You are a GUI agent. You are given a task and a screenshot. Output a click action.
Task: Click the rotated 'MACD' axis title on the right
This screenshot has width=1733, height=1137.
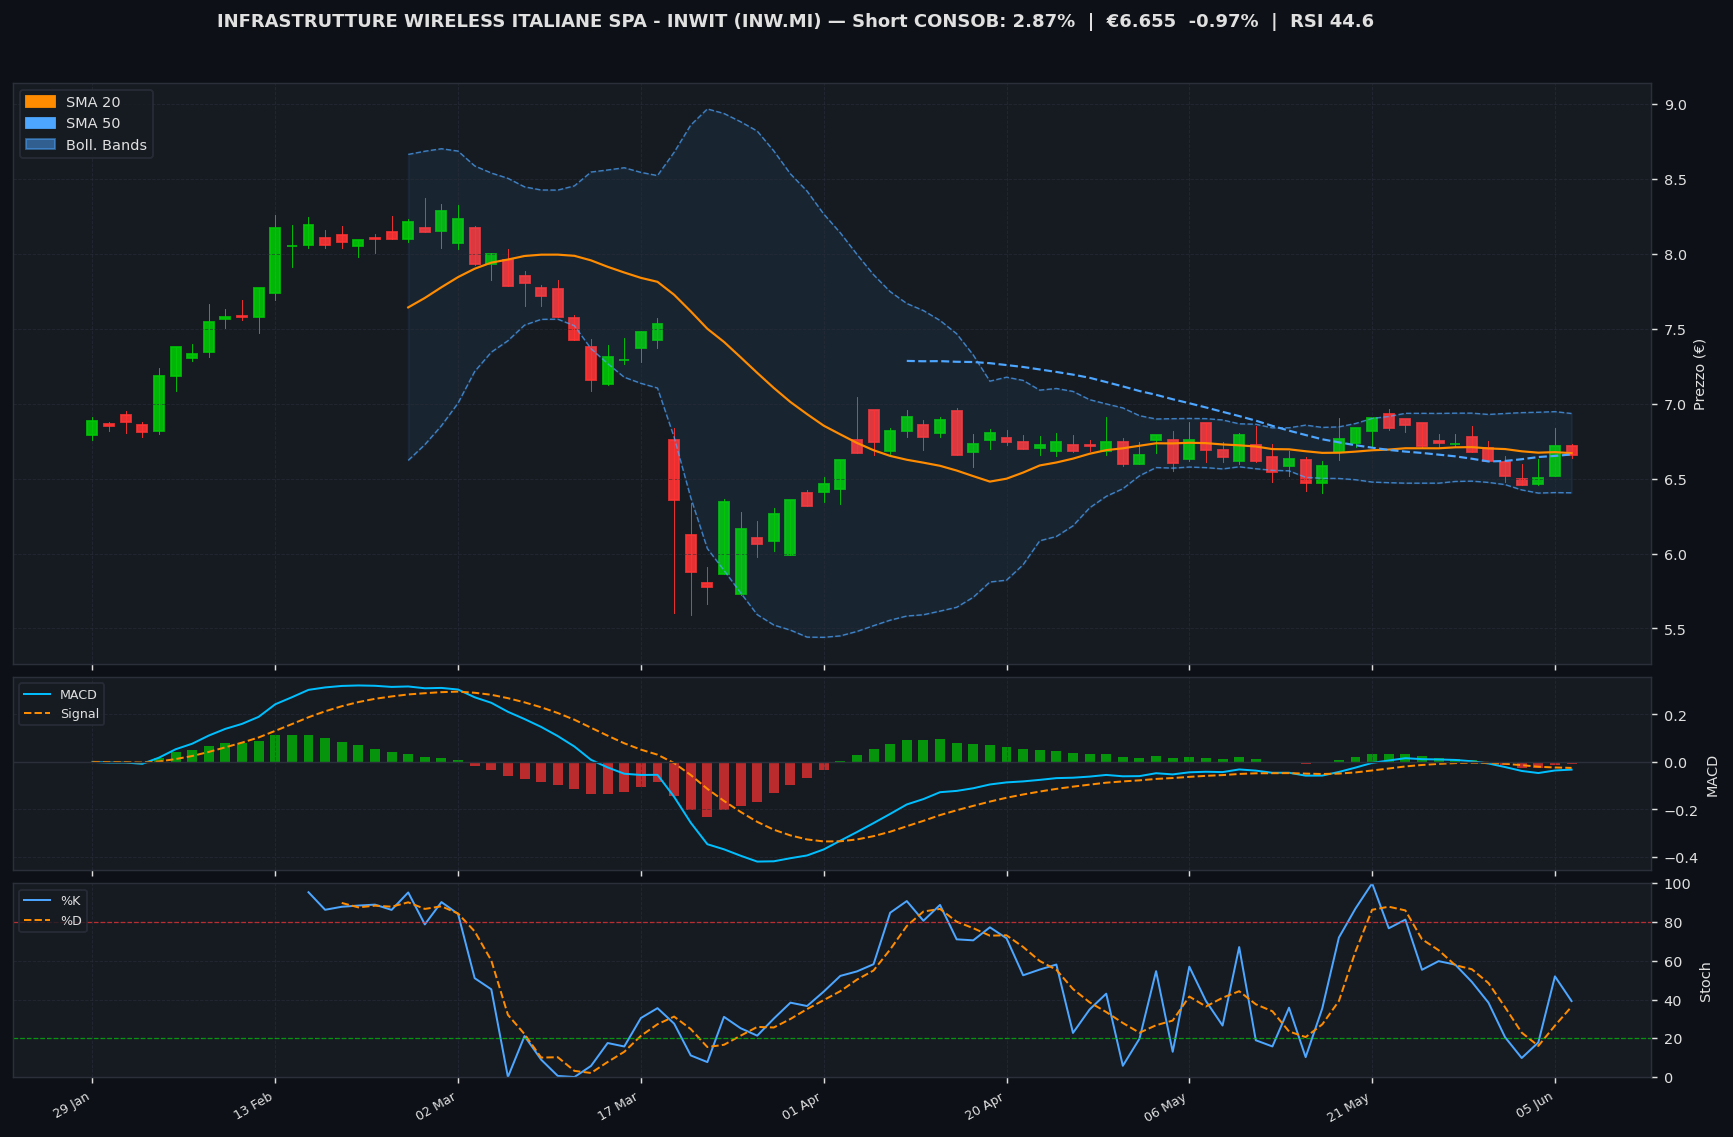click(1711, 776)
